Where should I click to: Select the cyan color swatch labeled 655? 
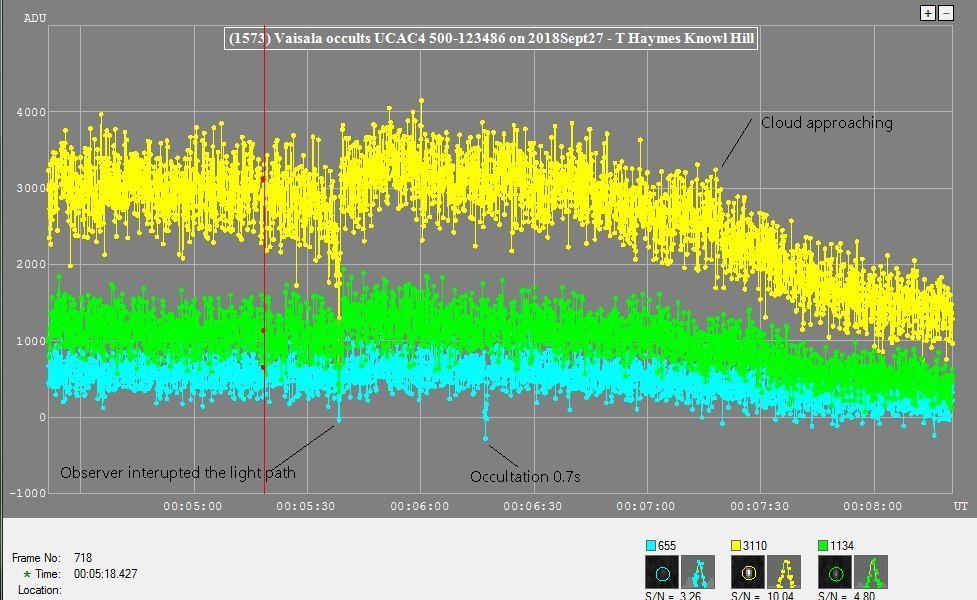point(651,546)
